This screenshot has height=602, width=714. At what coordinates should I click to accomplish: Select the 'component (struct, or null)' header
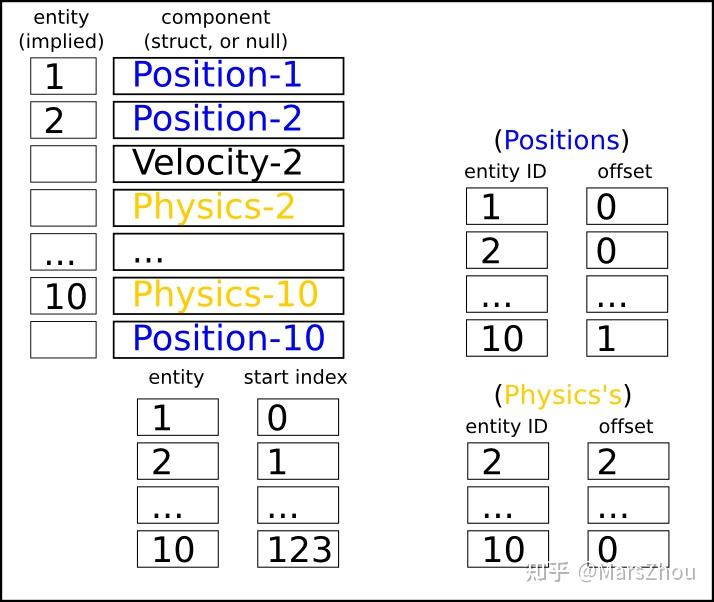tap(216, 29)
